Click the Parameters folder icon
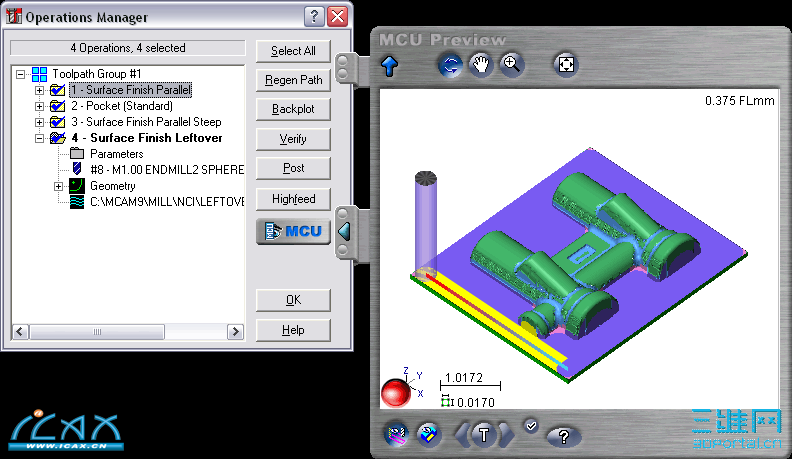792x459 pixels. (x=77, y=153)
